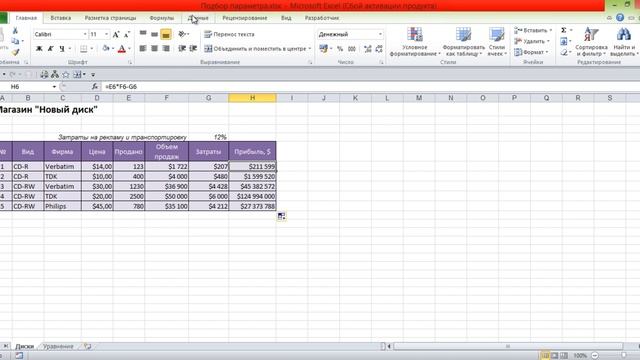
Task: Open the borders dropdown arrow
Action: click(x=91, y=49)
